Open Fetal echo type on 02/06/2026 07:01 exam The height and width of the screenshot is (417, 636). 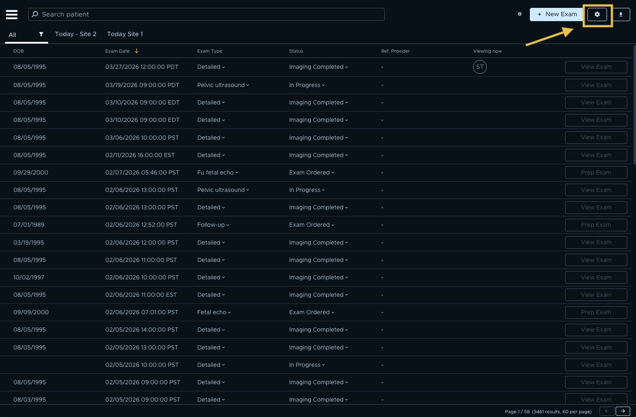coord(214,312)
